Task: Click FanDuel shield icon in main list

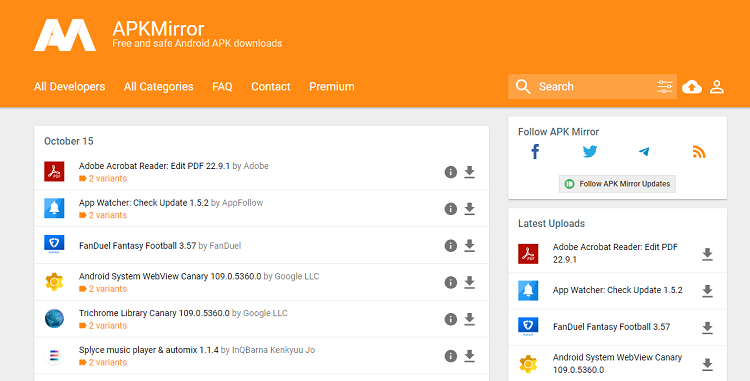Action: pos(54,244)
